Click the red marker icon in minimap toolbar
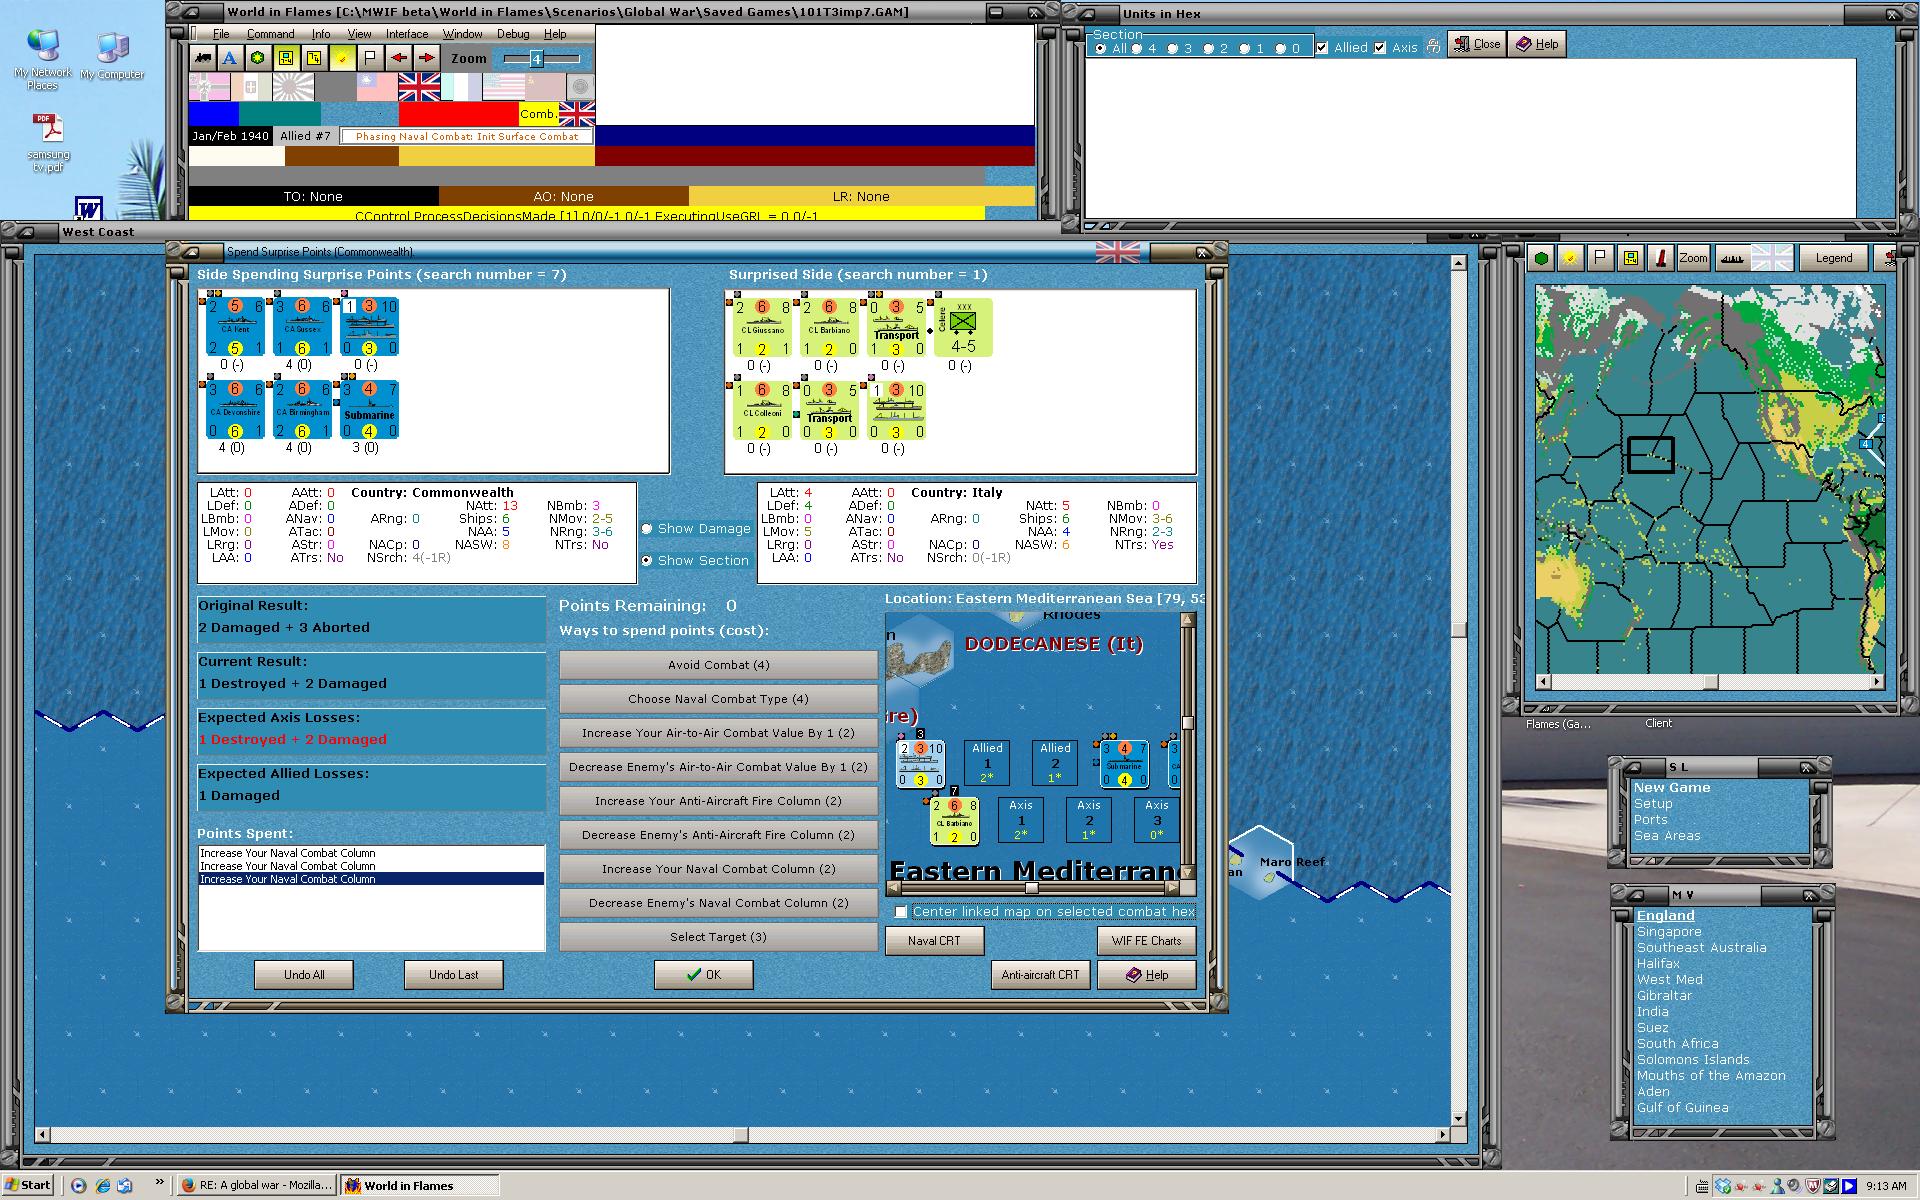The height and width of the screenshot is (1200, 1920). (x=1660, y=258)
